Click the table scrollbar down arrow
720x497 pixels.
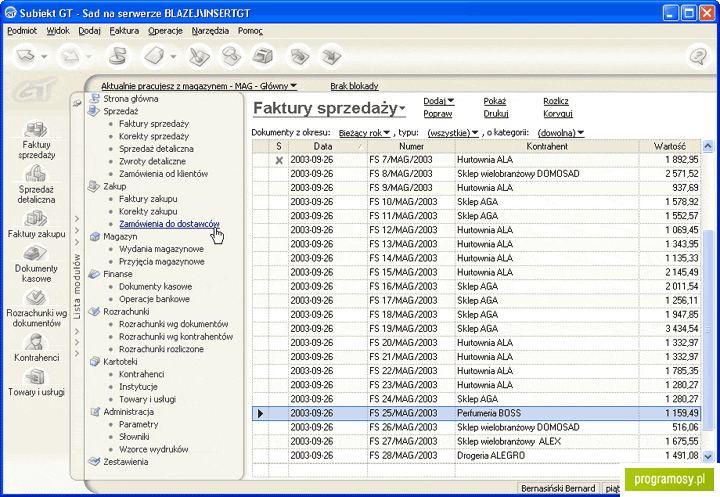708,456
